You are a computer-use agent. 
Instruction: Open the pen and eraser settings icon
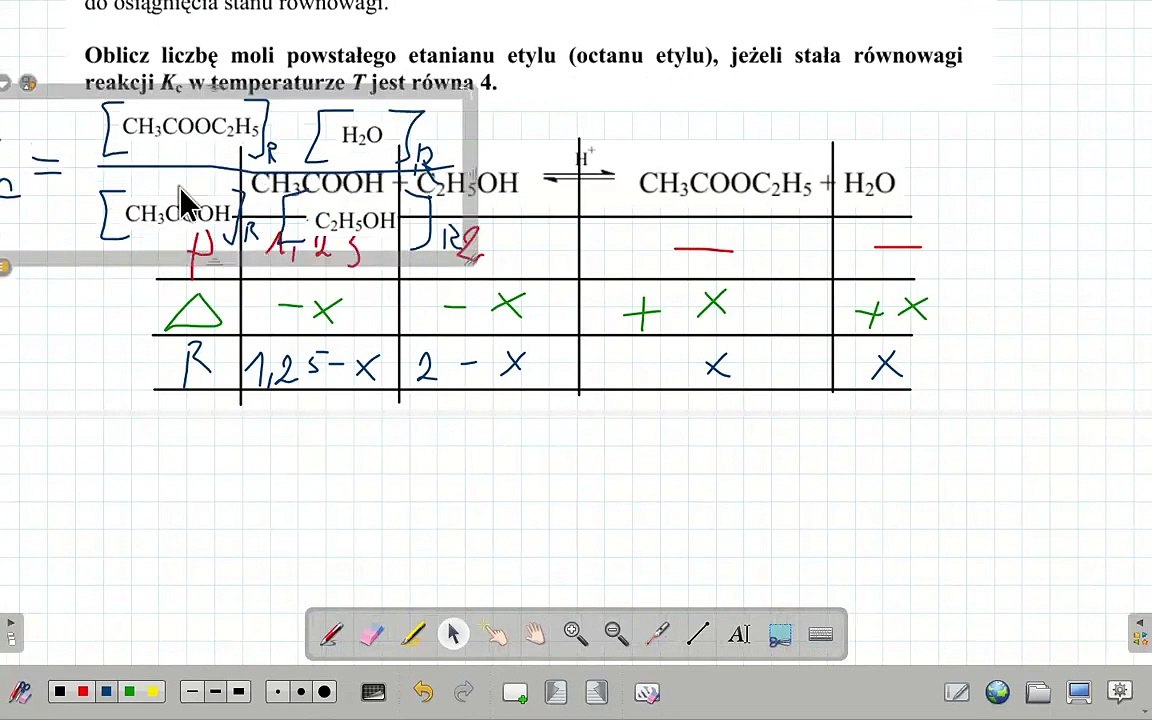pos(20,692)
